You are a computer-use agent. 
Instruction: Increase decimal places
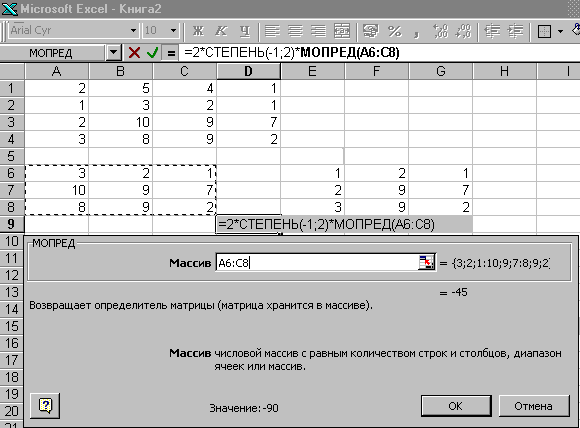click(440, 31)
